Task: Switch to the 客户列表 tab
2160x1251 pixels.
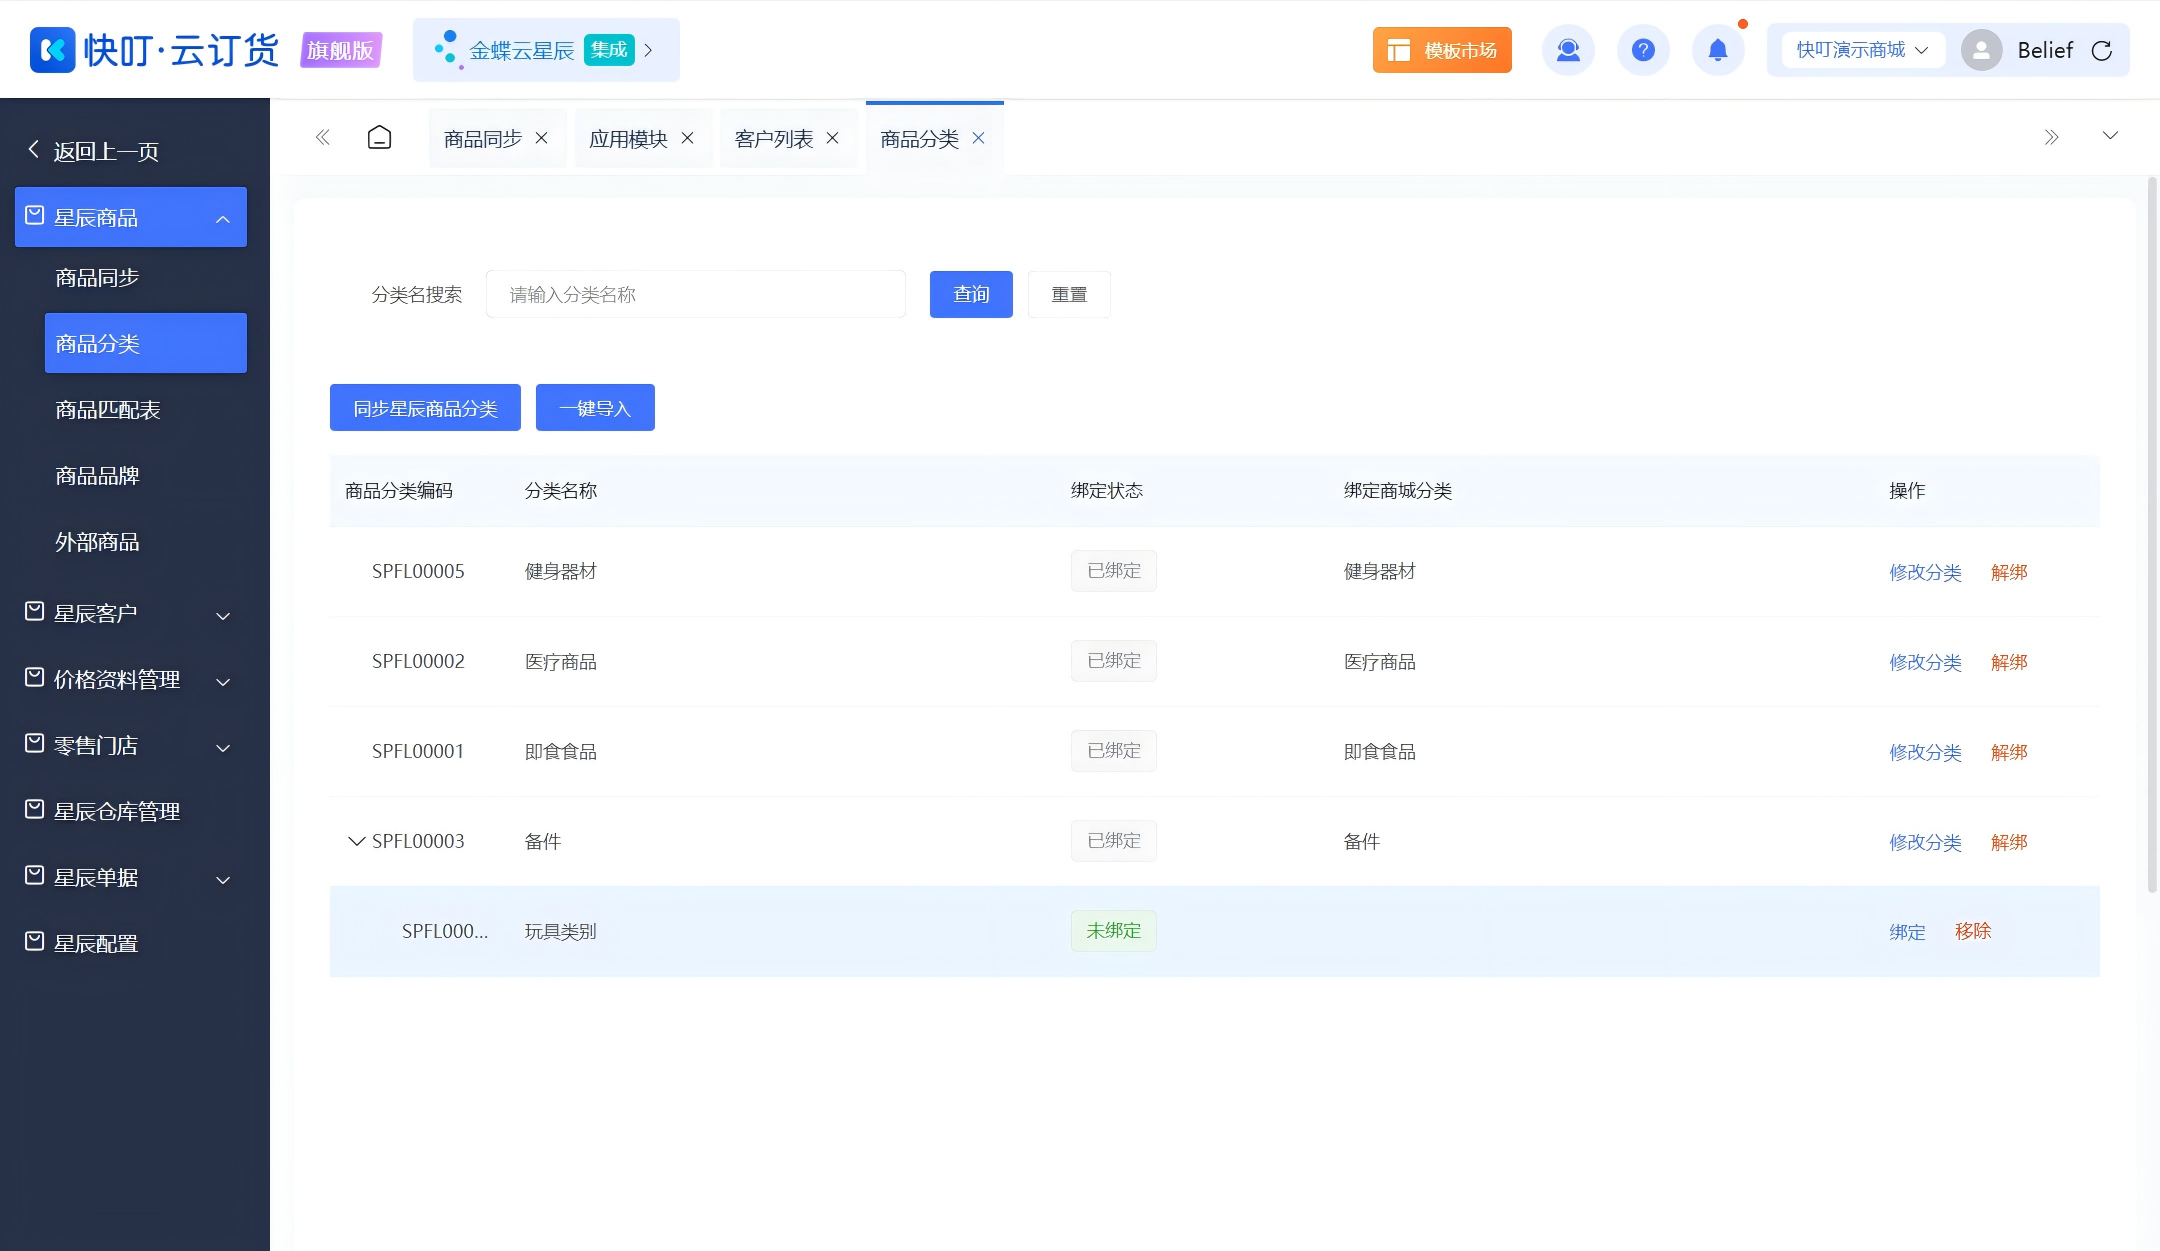Action: (x=774, y=139)
